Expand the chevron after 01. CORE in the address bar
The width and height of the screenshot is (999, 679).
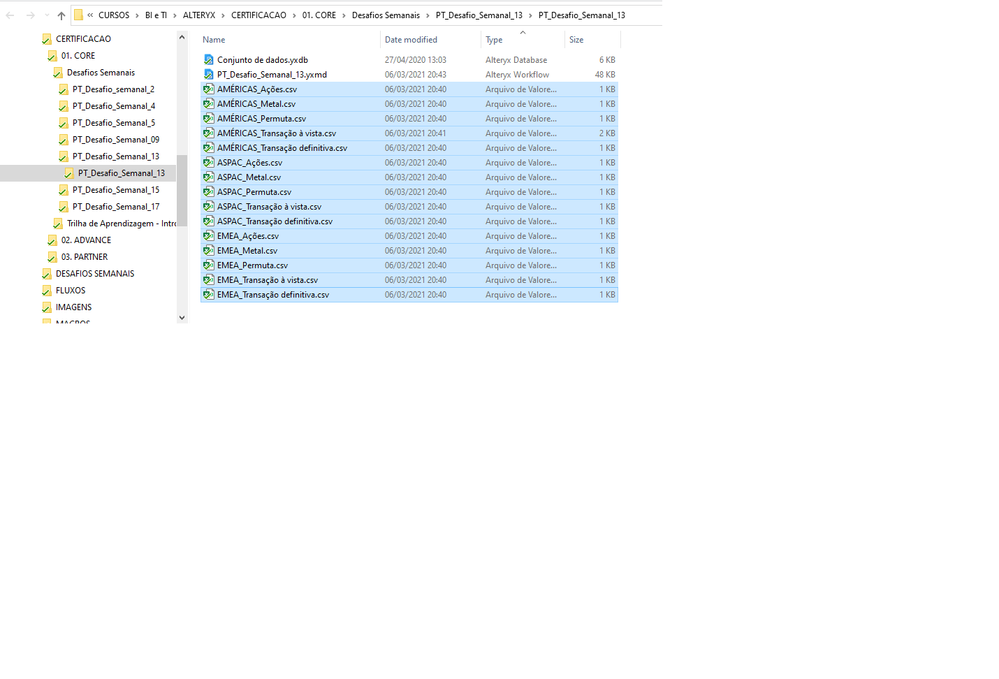(x=343, y=15)
